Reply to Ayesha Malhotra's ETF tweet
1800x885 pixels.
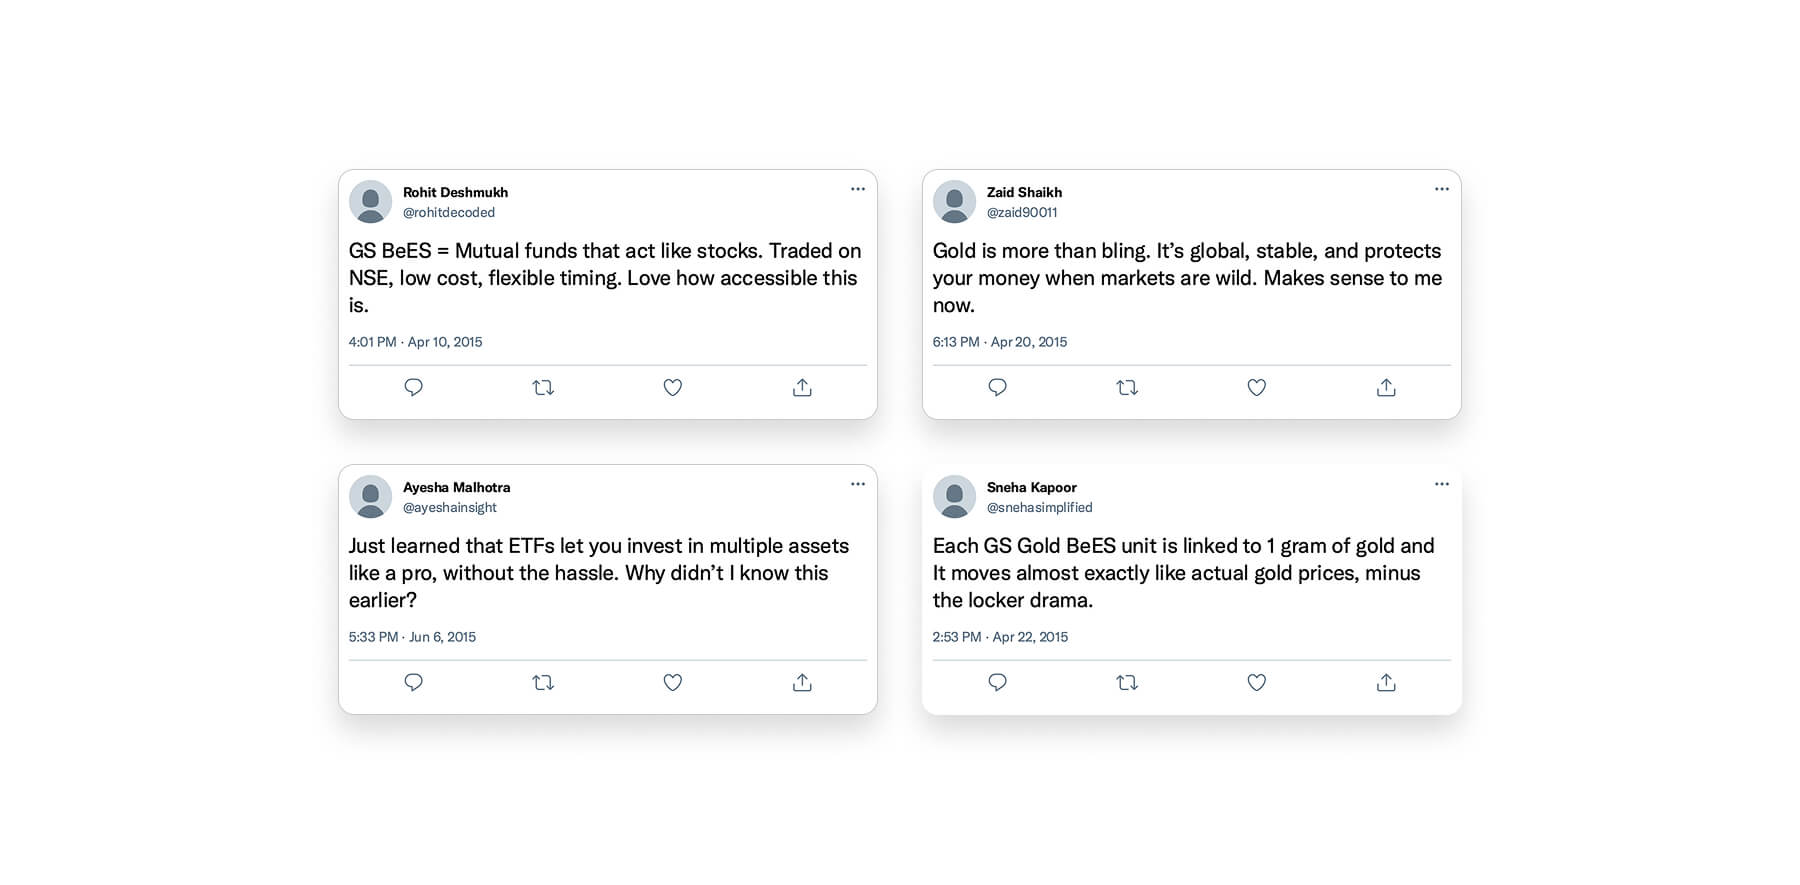[x=413, y=682]
